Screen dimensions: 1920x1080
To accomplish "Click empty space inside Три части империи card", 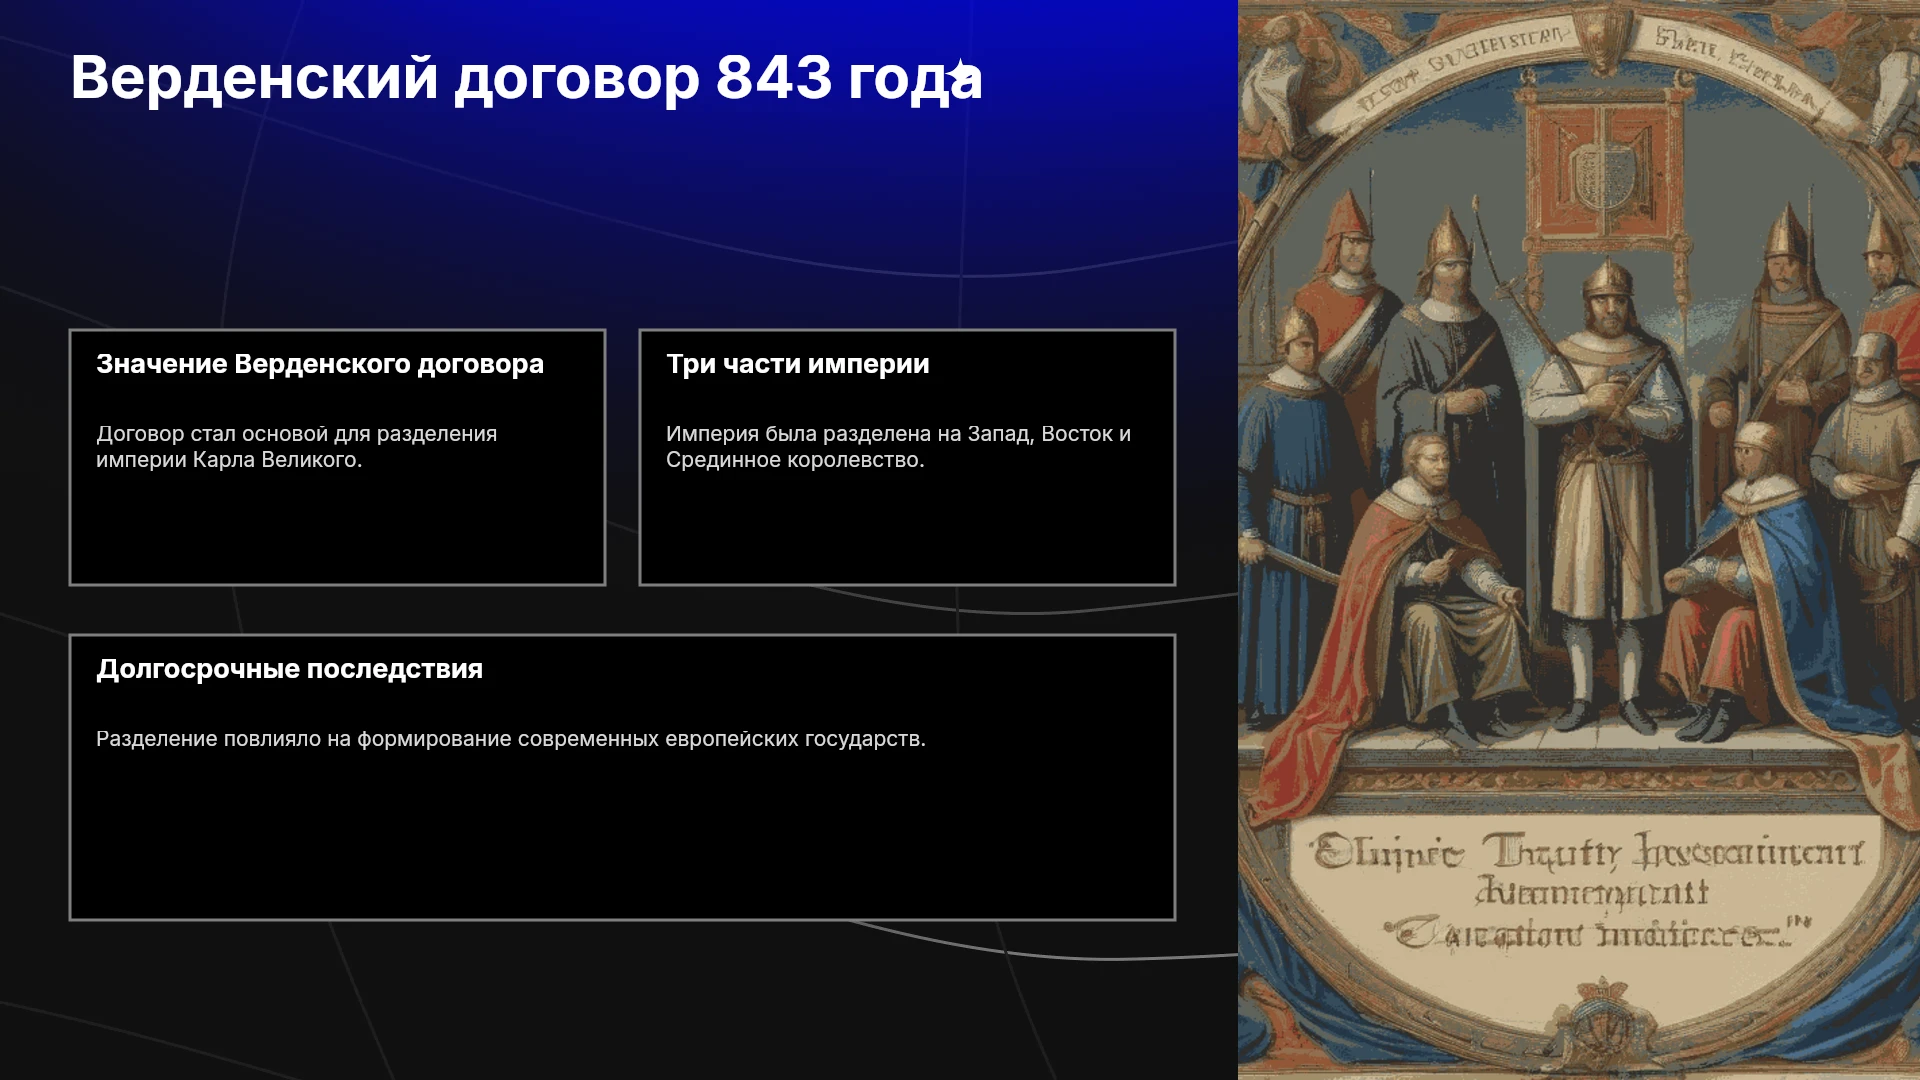I will click(907, 530).
